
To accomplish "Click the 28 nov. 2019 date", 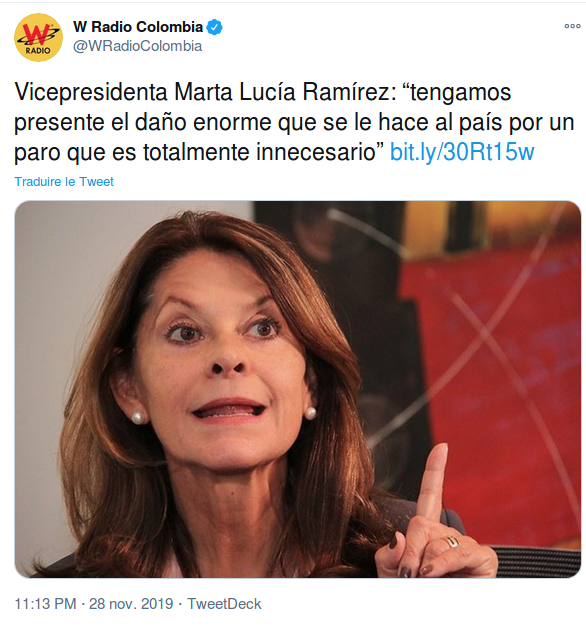I will [x=131, y=604].
